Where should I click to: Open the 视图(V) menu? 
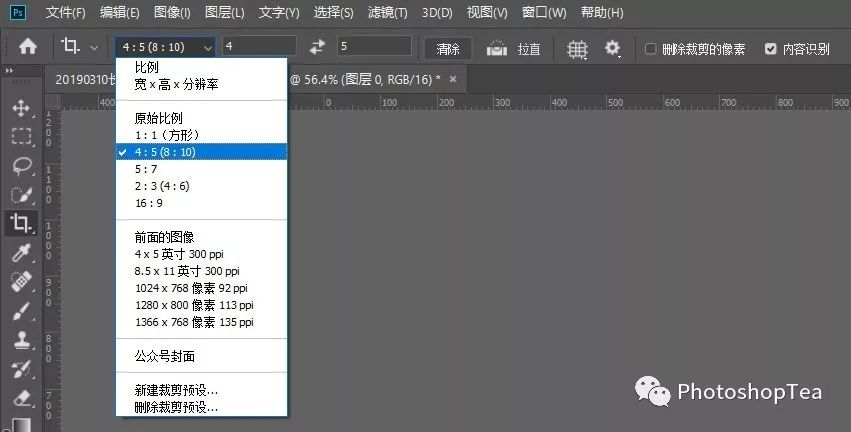487,12
